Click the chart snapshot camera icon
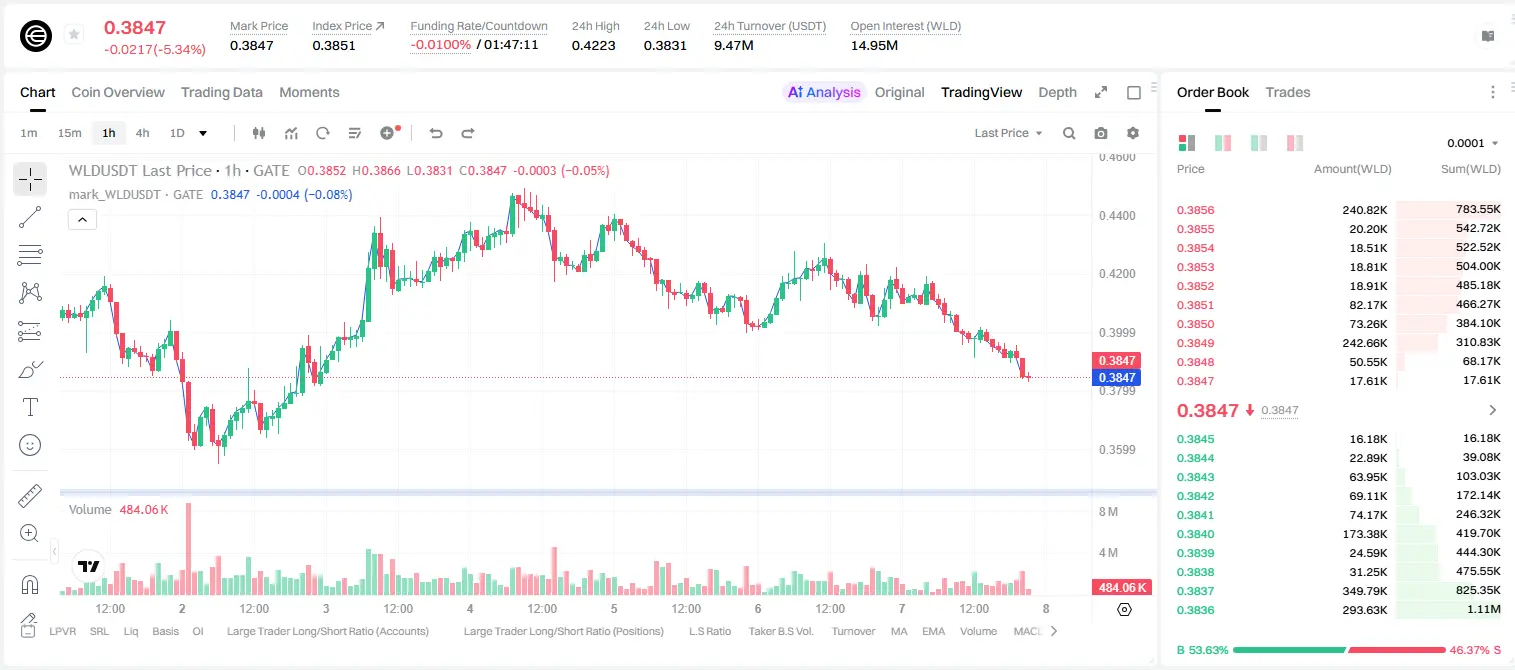Viewport: 1515px width, 670px height. pos(1101,133)
